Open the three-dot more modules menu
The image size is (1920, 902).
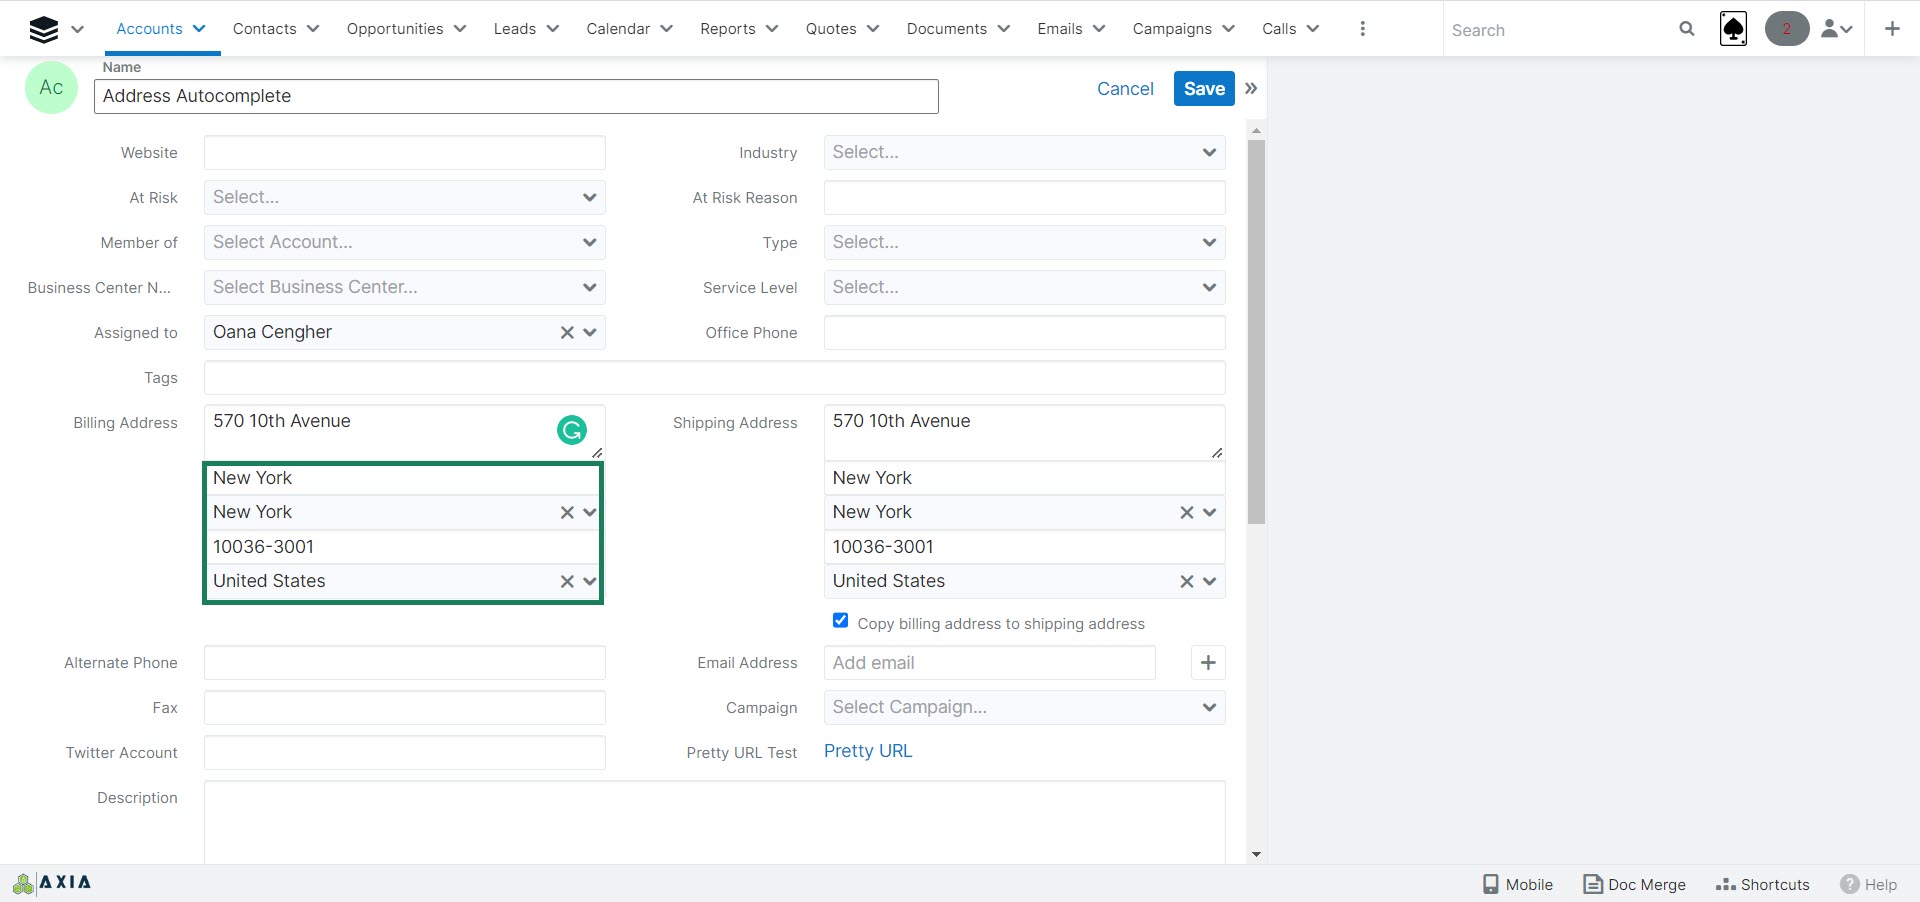point(1362,29)
